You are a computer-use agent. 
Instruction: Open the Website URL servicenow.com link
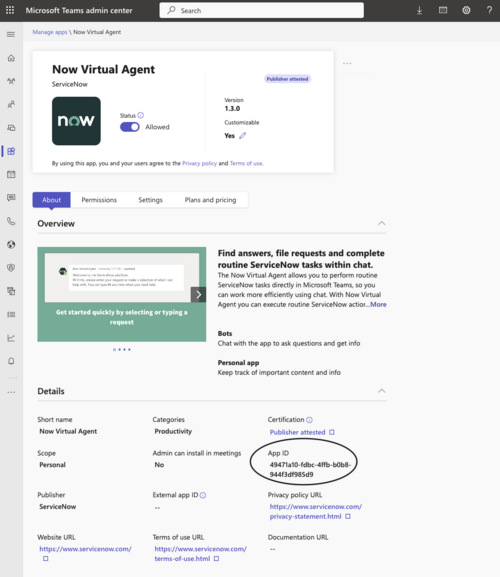pyautogui.click(x=85, y=549)
